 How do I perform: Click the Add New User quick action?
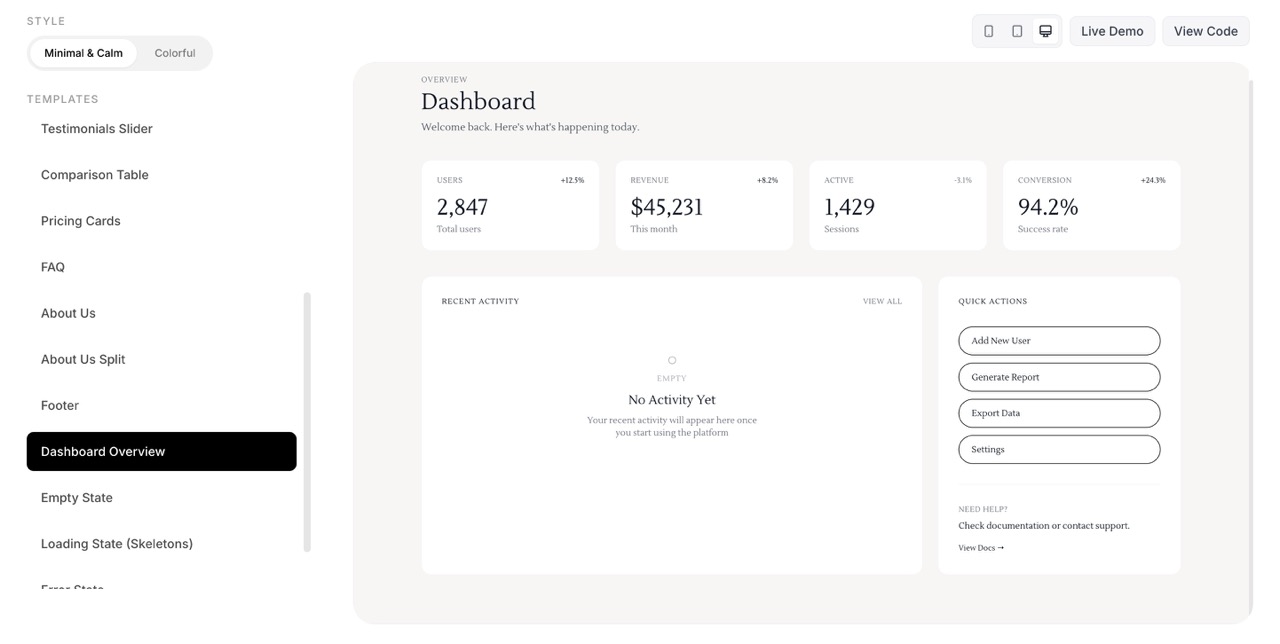pyautogui.click(x=1058, y=340)
